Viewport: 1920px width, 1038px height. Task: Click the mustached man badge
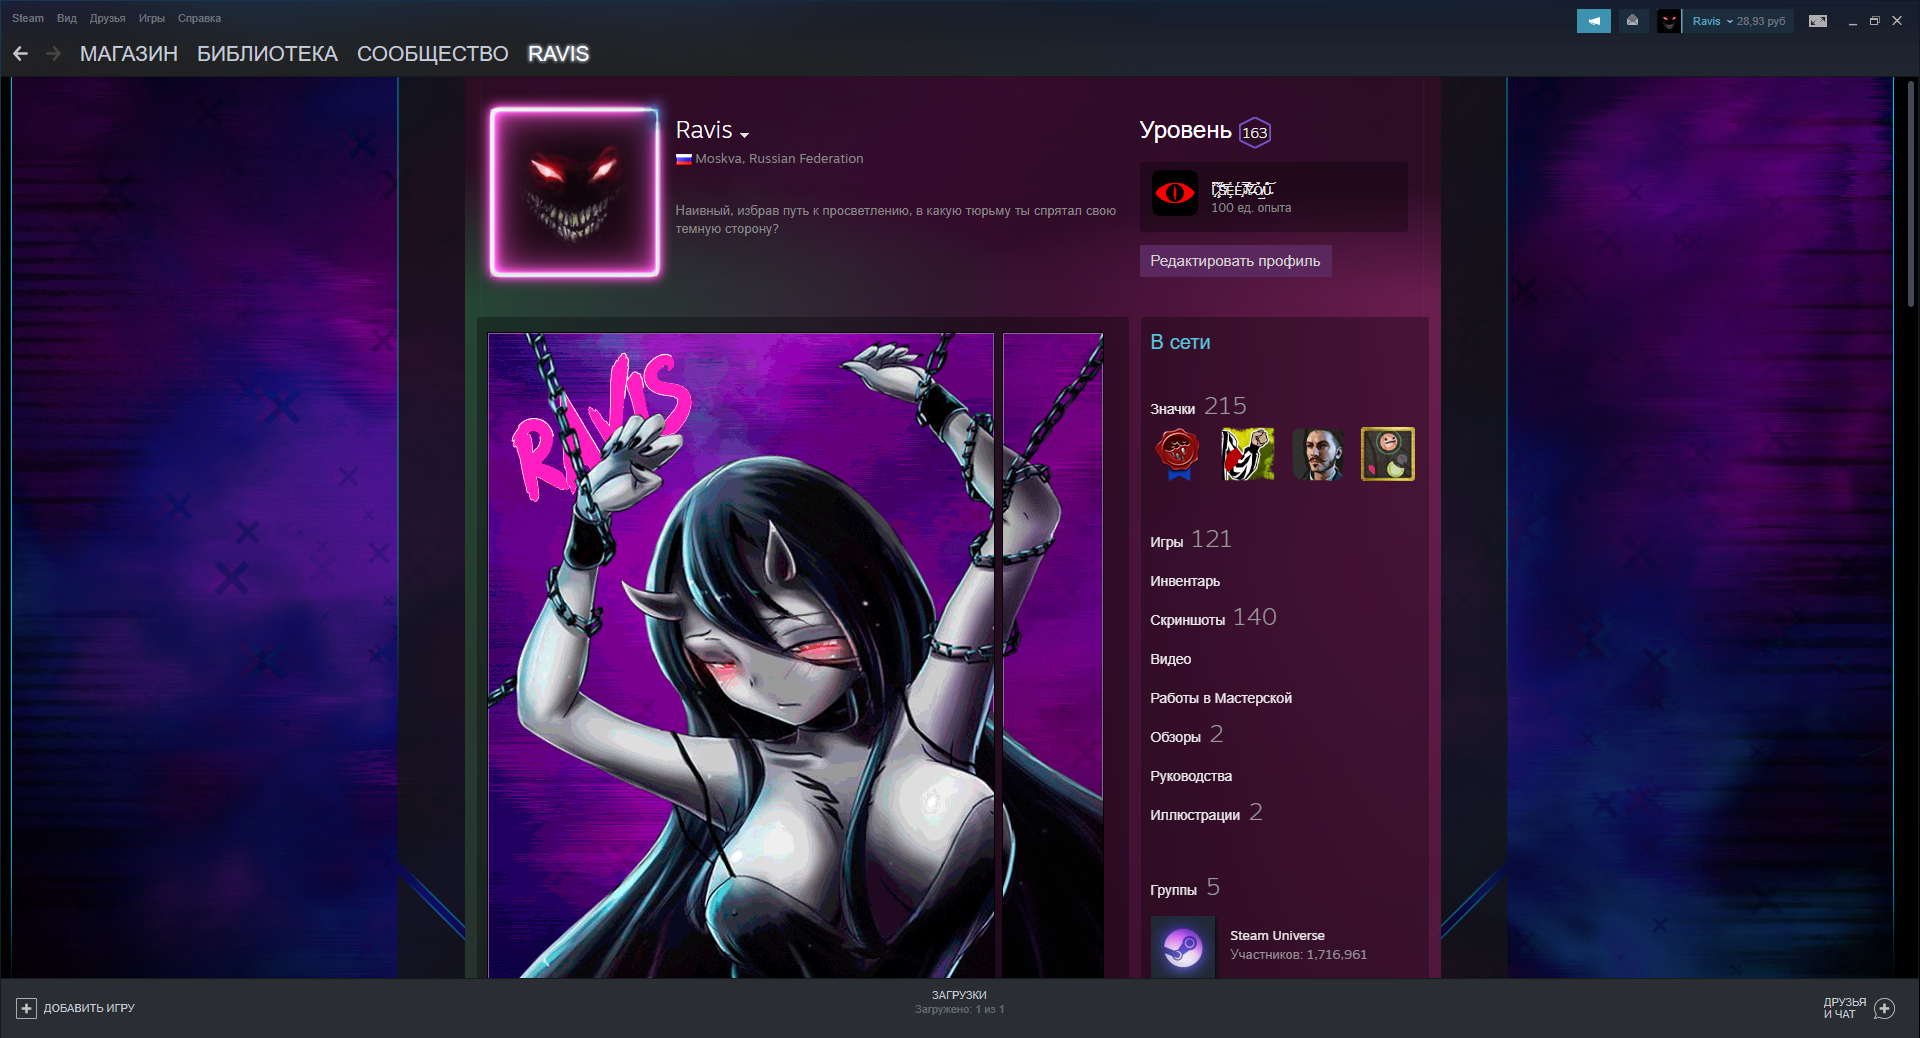(x=1318, y=454)
